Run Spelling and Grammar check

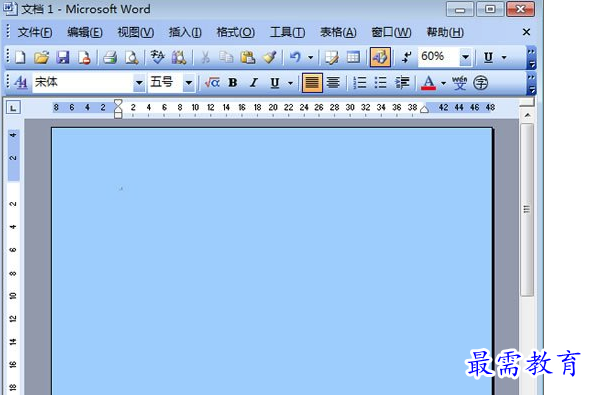point(157,57)
